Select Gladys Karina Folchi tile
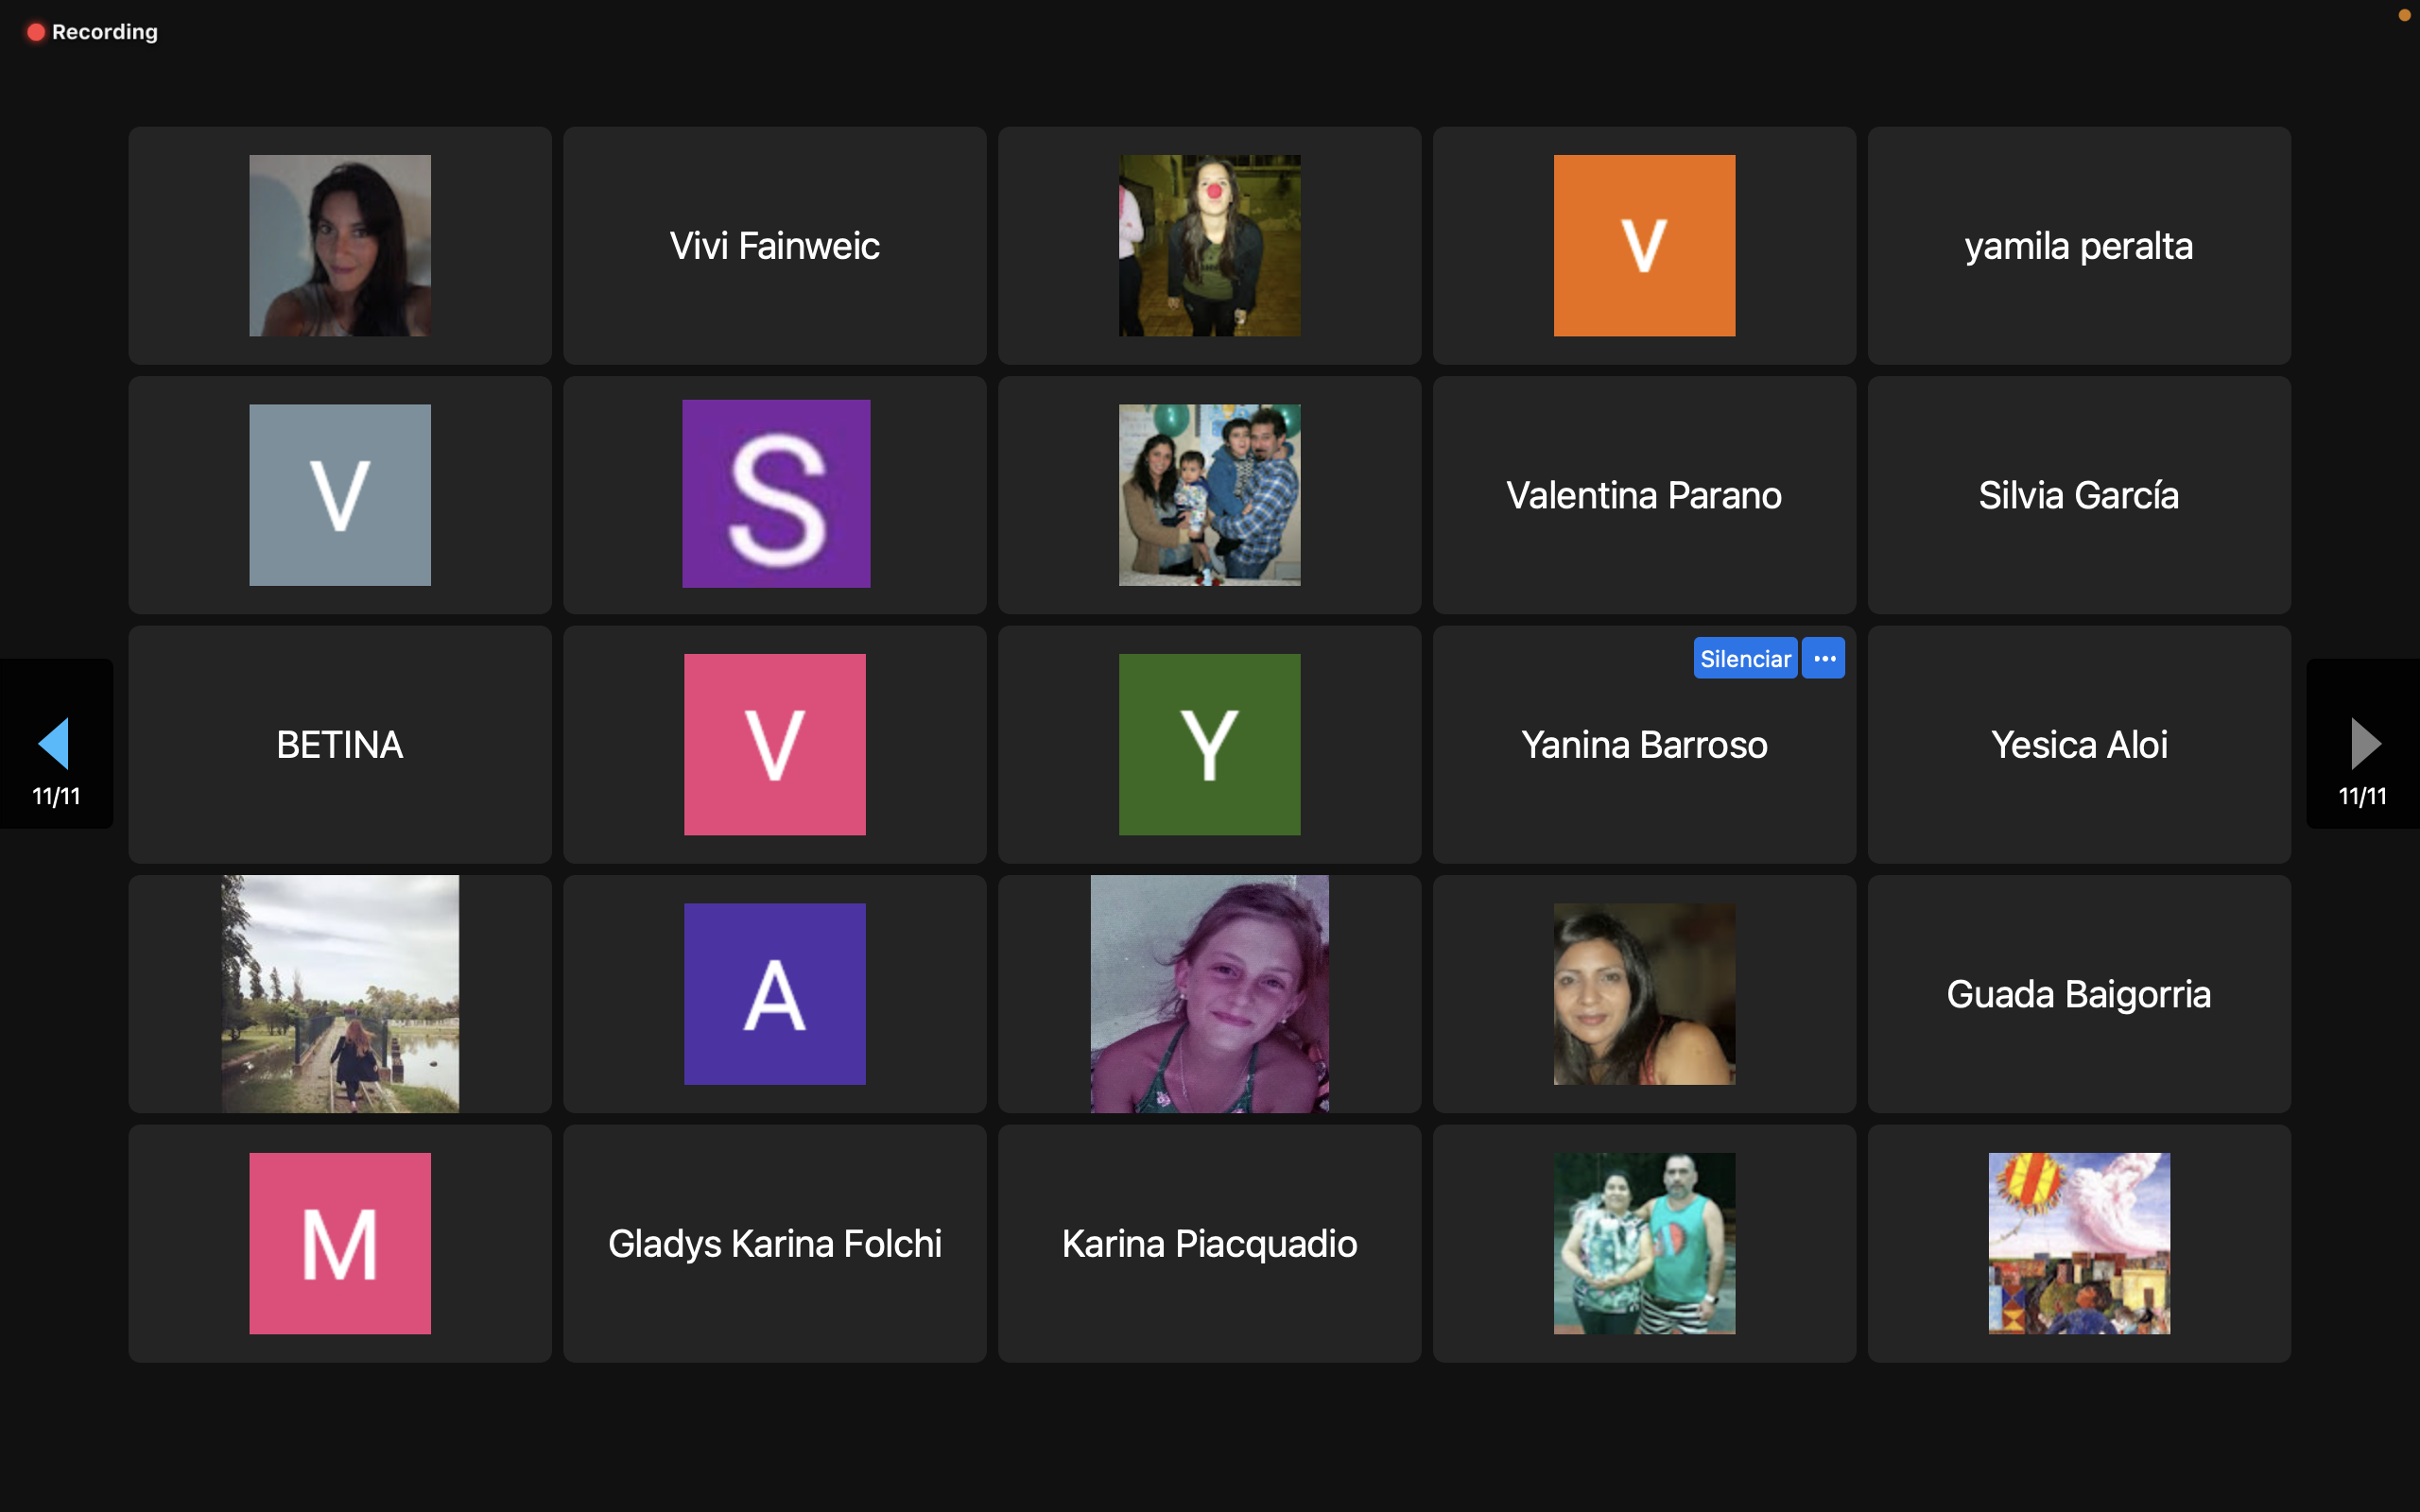2420x1512 pixels. click(x=775, y=1243)
